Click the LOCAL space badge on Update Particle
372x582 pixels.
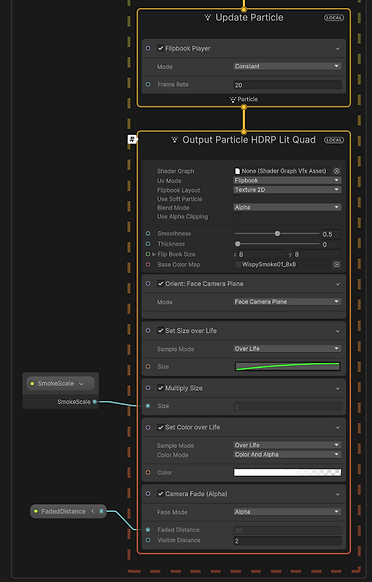(x=334, y=18)
